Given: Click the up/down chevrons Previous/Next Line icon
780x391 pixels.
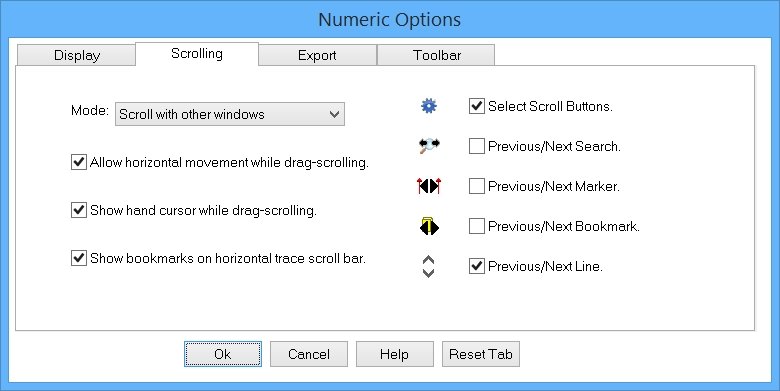Looking at the screenshot, I should click(x=428, y=267).
